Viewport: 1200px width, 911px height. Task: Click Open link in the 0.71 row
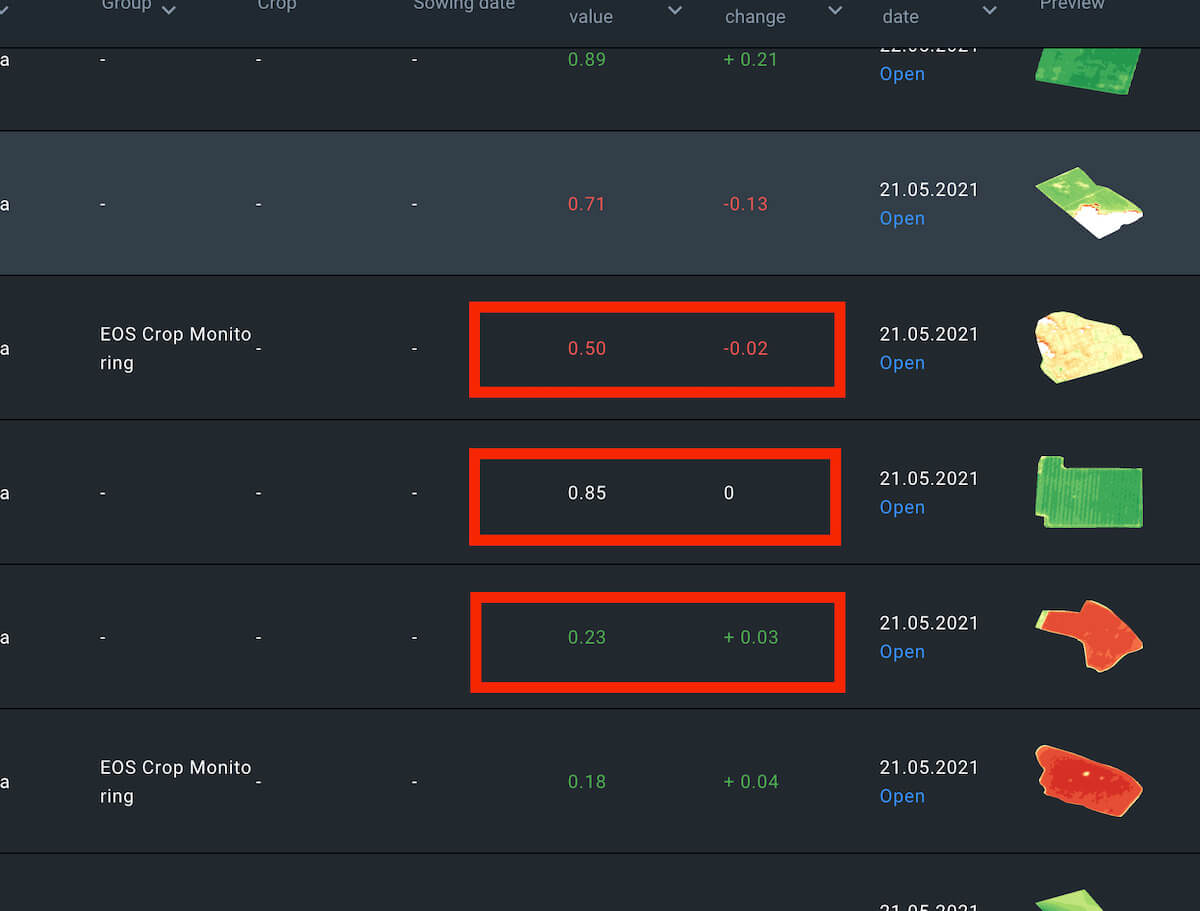pyautogui.click(x=901, y=218)
